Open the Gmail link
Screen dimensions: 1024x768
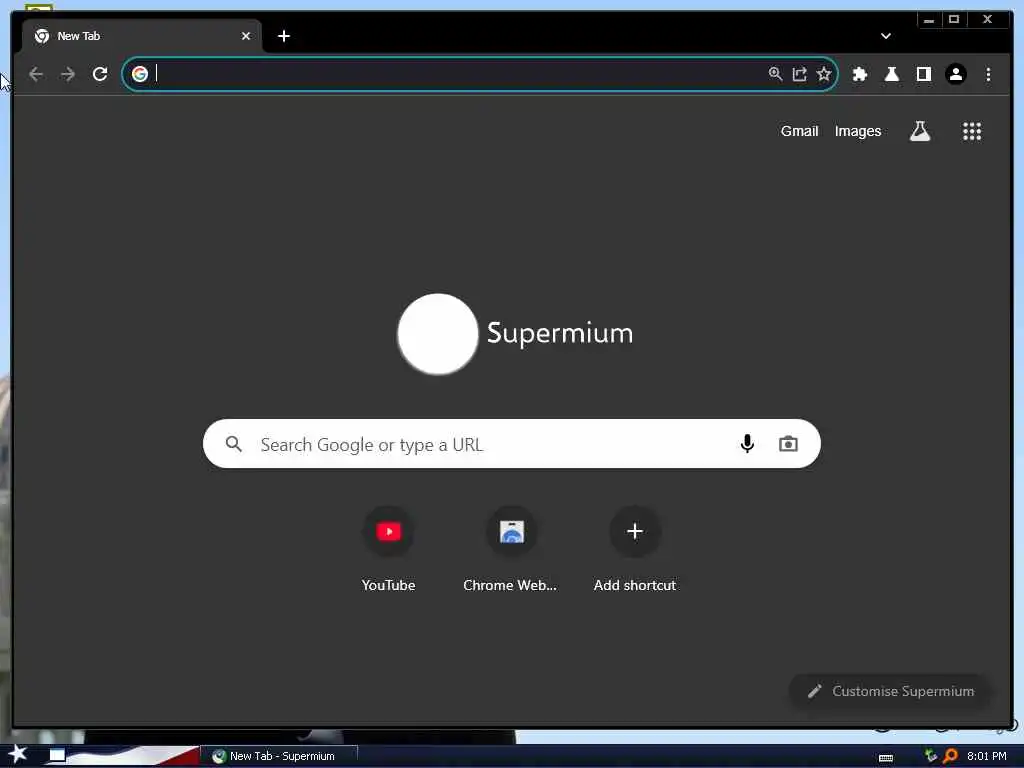(x=799, y=131)
